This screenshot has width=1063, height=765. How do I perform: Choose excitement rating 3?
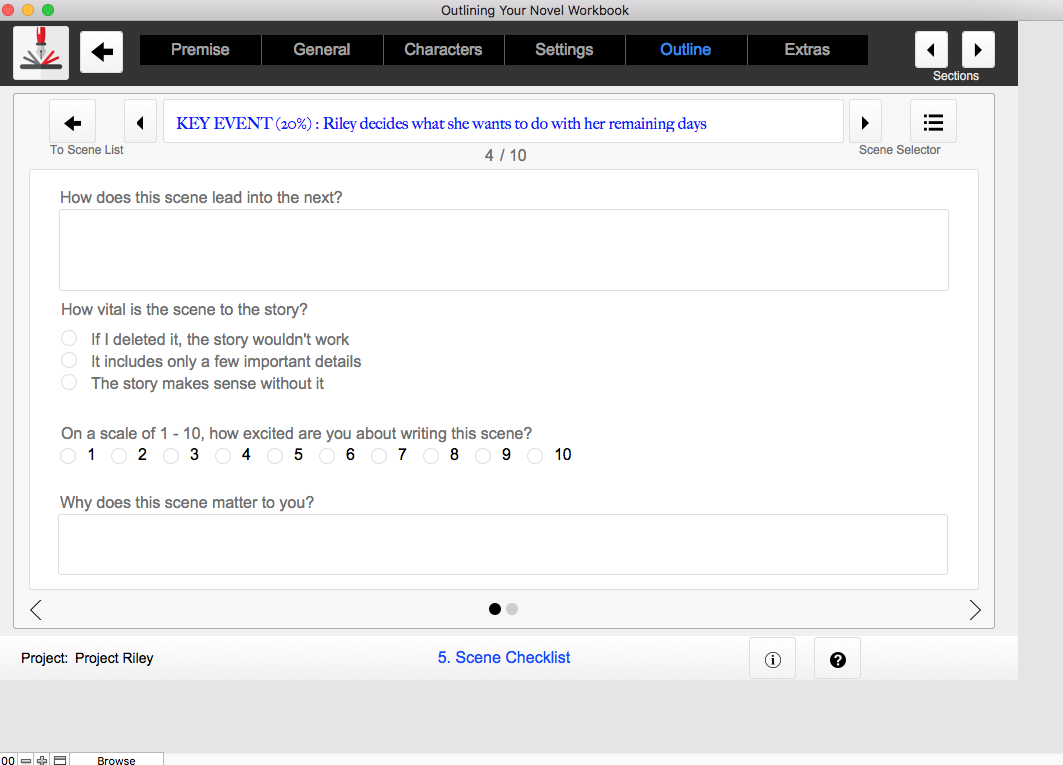(x=171, y=456)
